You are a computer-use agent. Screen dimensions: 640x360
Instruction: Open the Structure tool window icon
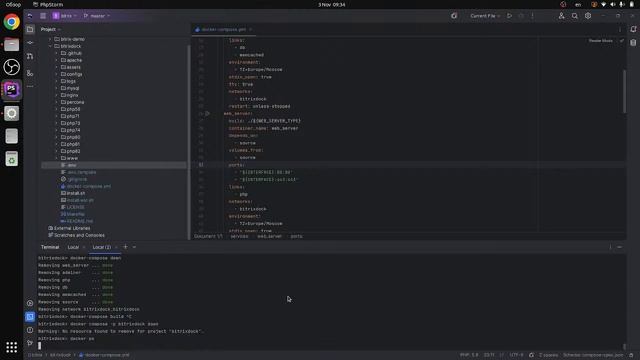coord(30,73)
